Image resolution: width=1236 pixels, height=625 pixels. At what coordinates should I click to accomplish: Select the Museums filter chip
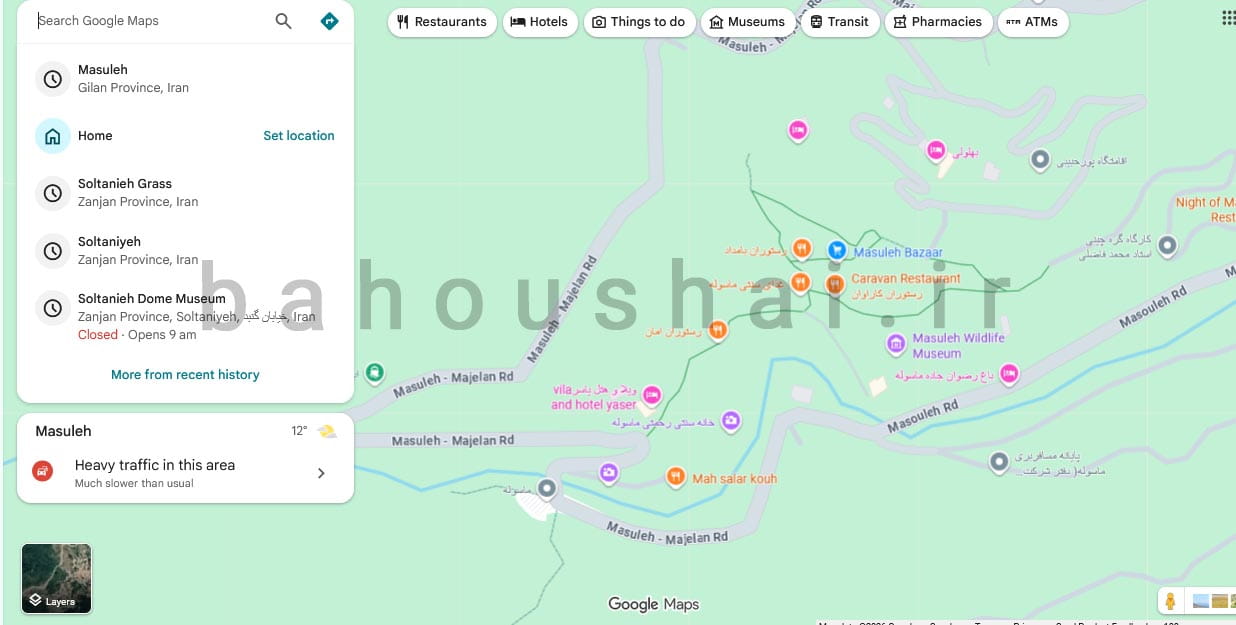[747, 22]
